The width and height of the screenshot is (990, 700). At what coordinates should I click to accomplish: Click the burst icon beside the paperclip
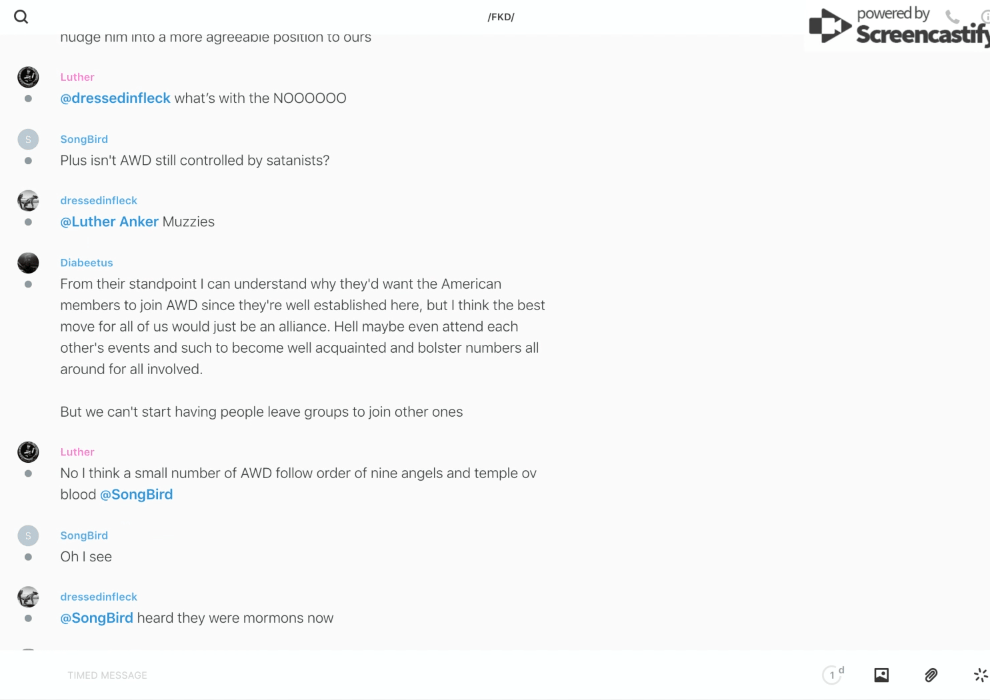980,675
